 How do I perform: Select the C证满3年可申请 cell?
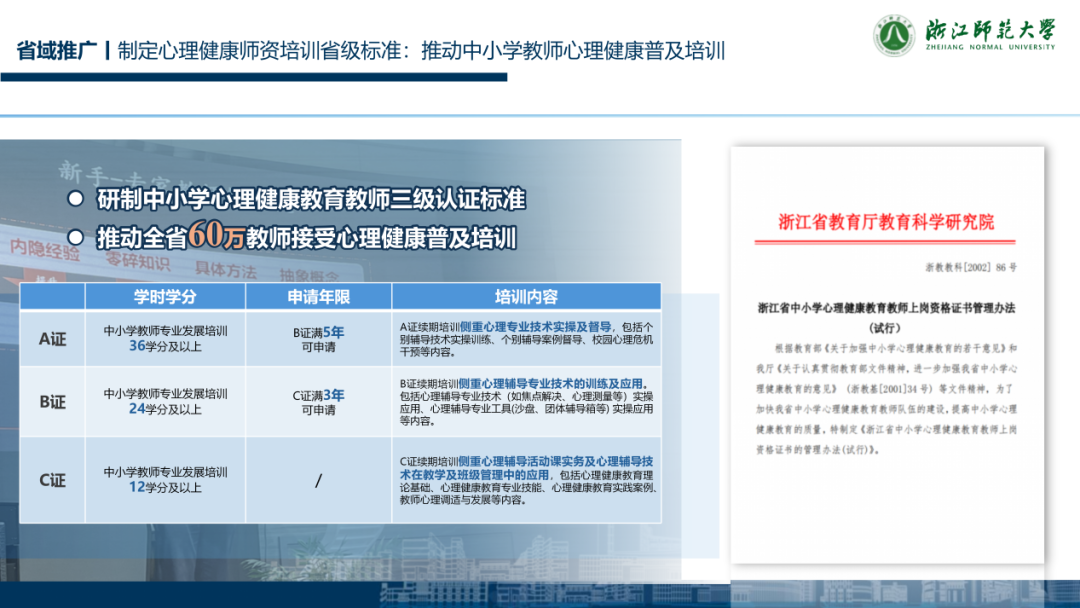[318, 402]
